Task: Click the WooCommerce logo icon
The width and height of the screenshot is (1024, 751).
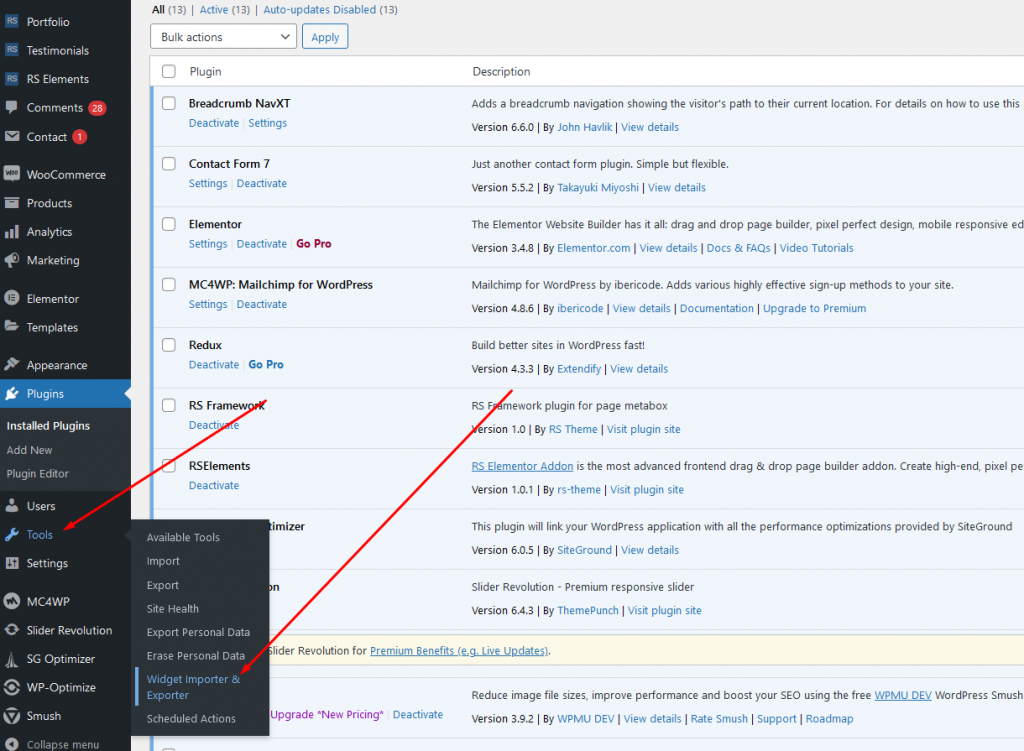Action: [12, 174]
